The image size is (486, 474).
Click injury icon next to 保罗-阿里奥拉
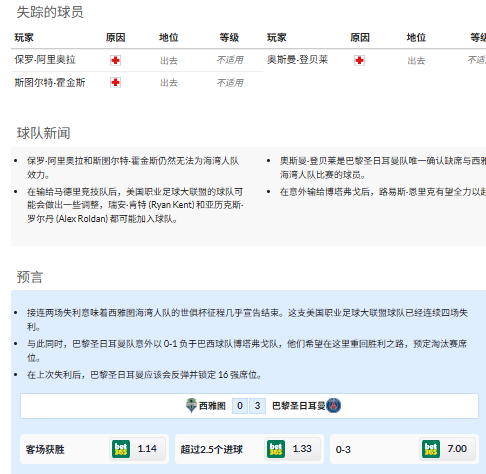point(115,60)
